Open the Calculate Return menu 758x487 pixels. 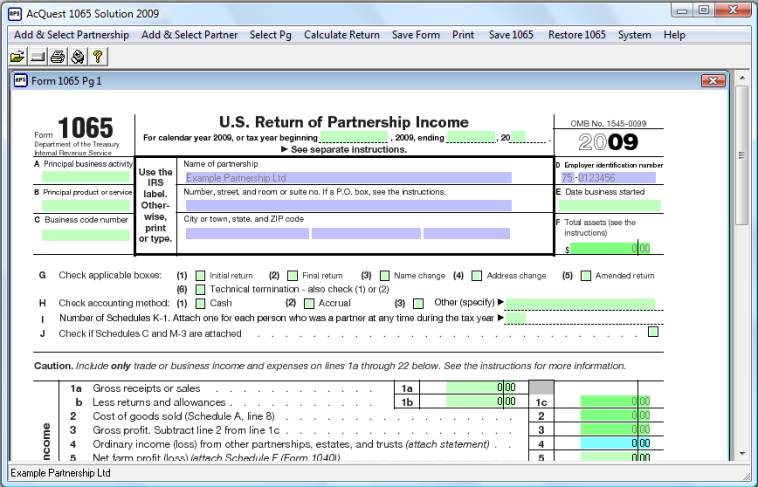pyautogui.click(x=342, y=35)
